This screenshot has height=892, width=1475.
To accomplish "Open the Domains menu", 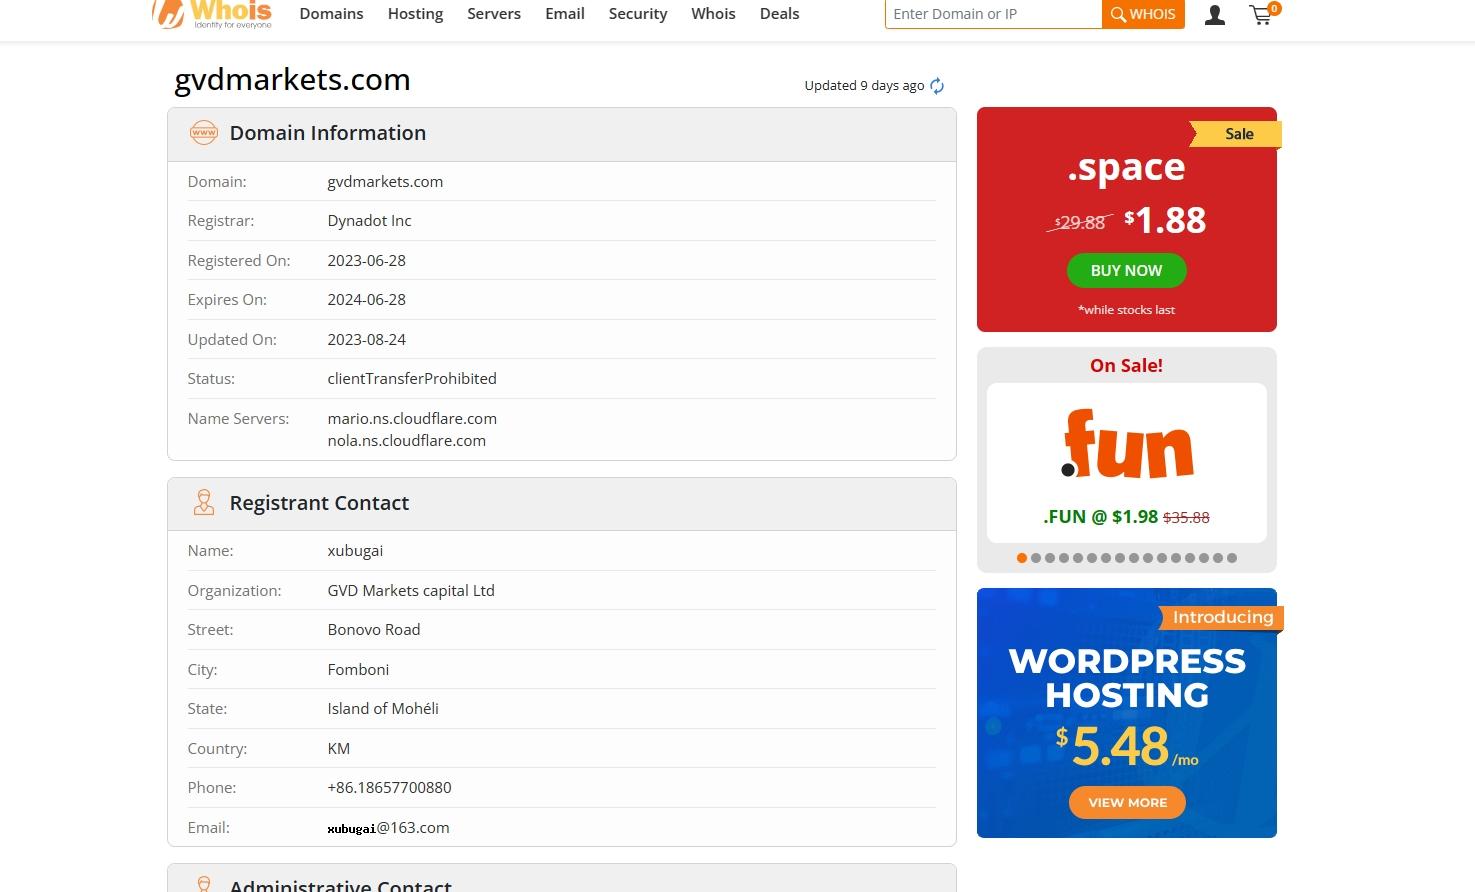I will pyautogui.click(x=331, y=14).
